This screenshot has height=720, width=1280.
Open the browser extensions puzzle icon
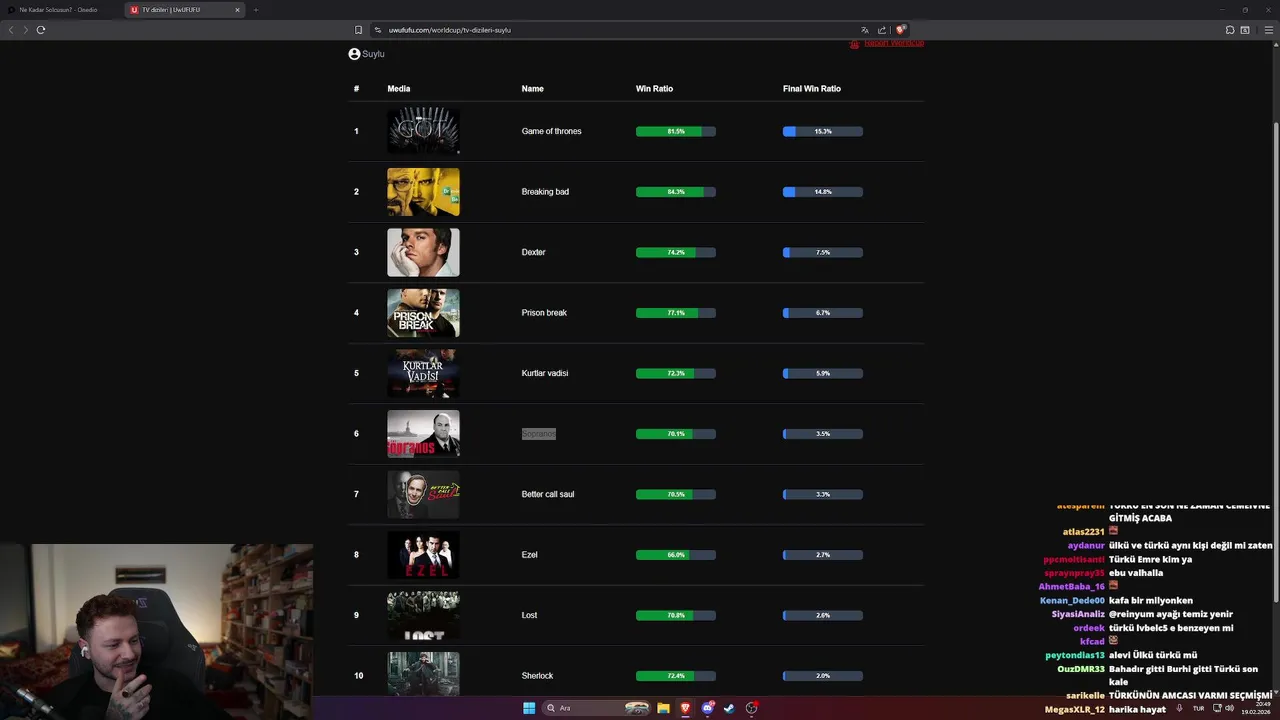(1230, 30)
